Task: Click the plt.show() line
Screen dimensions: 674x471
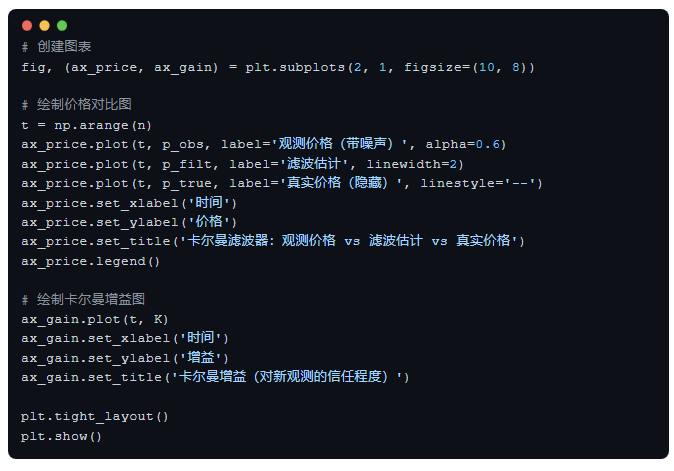Action: [62, 436]
